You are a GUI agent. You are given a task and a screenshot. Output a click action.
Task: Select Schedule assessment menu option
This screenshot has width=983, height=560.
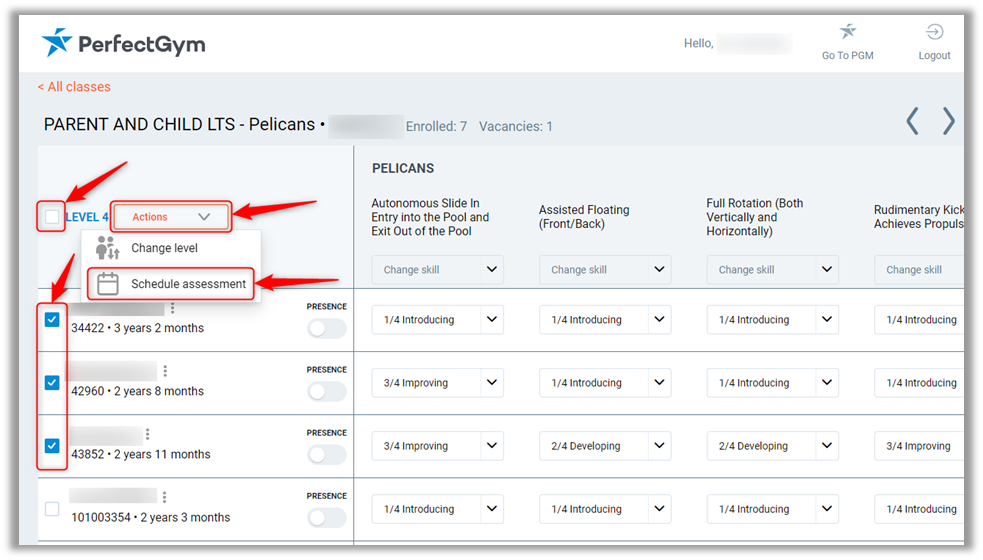click(187, 284)
